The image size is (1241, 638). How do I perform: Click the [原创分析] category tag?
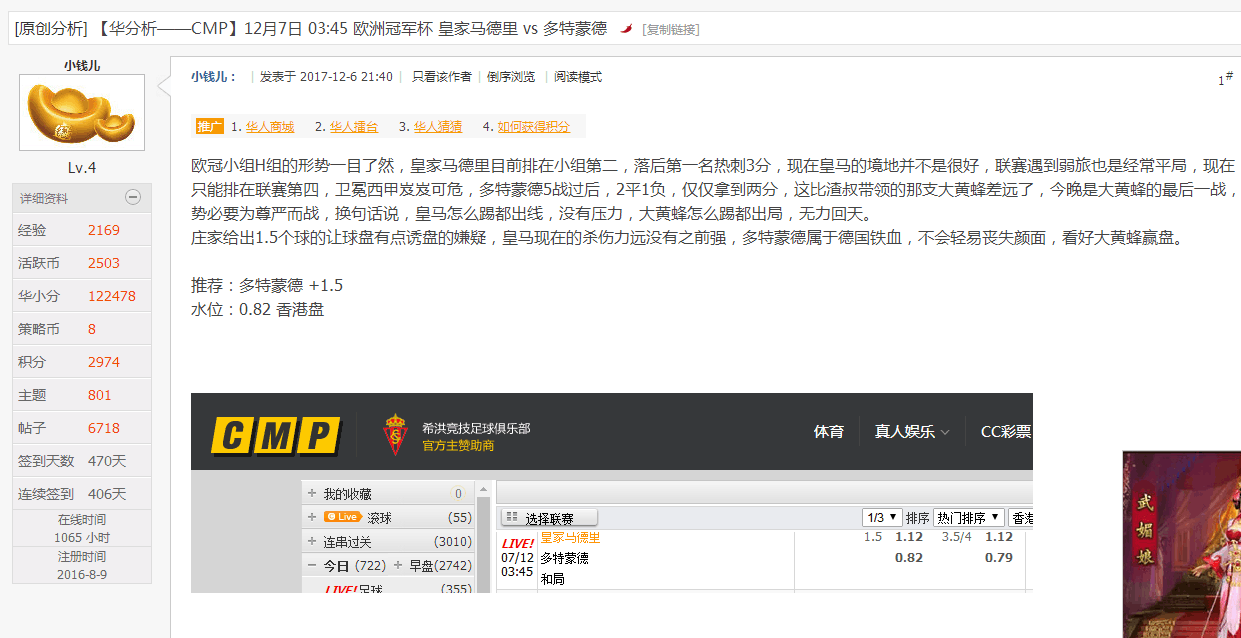[x=51, y=28]
